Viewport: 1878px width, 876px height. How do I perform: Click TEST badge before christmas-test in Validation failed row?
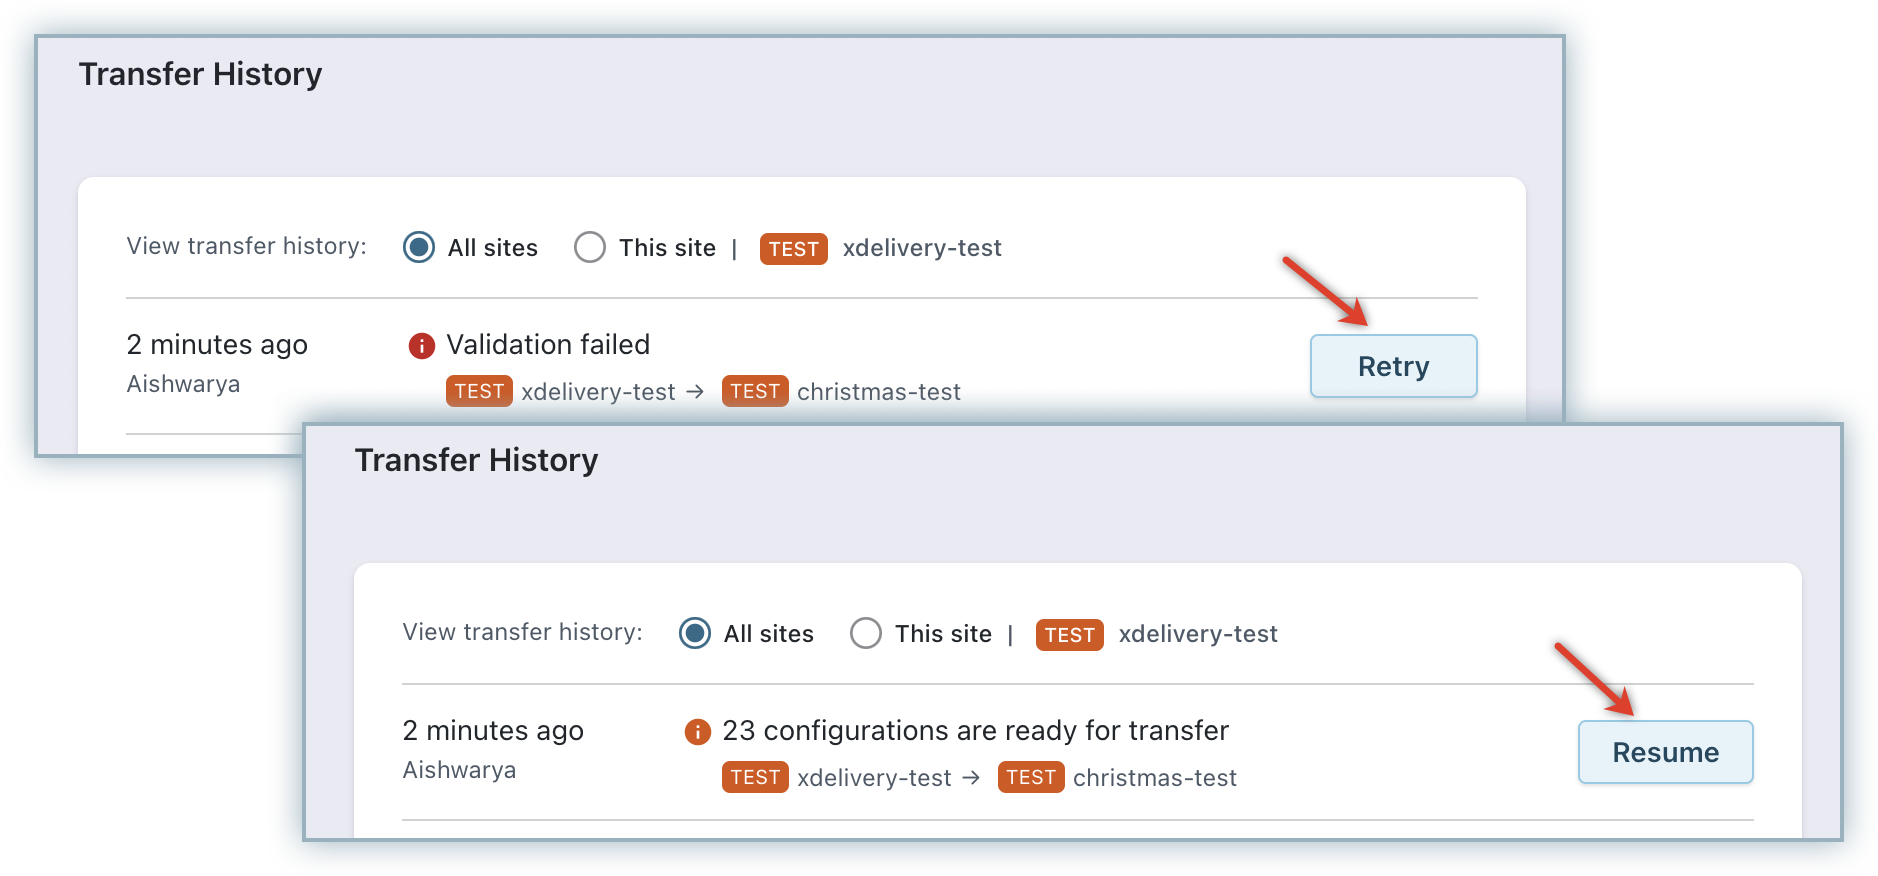[755, 391]
